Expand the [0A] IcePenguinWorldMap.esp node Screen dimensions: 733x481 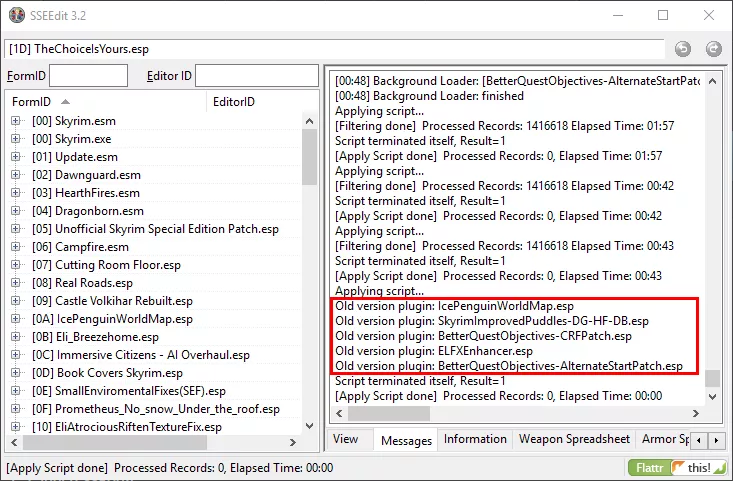[15, 319]
